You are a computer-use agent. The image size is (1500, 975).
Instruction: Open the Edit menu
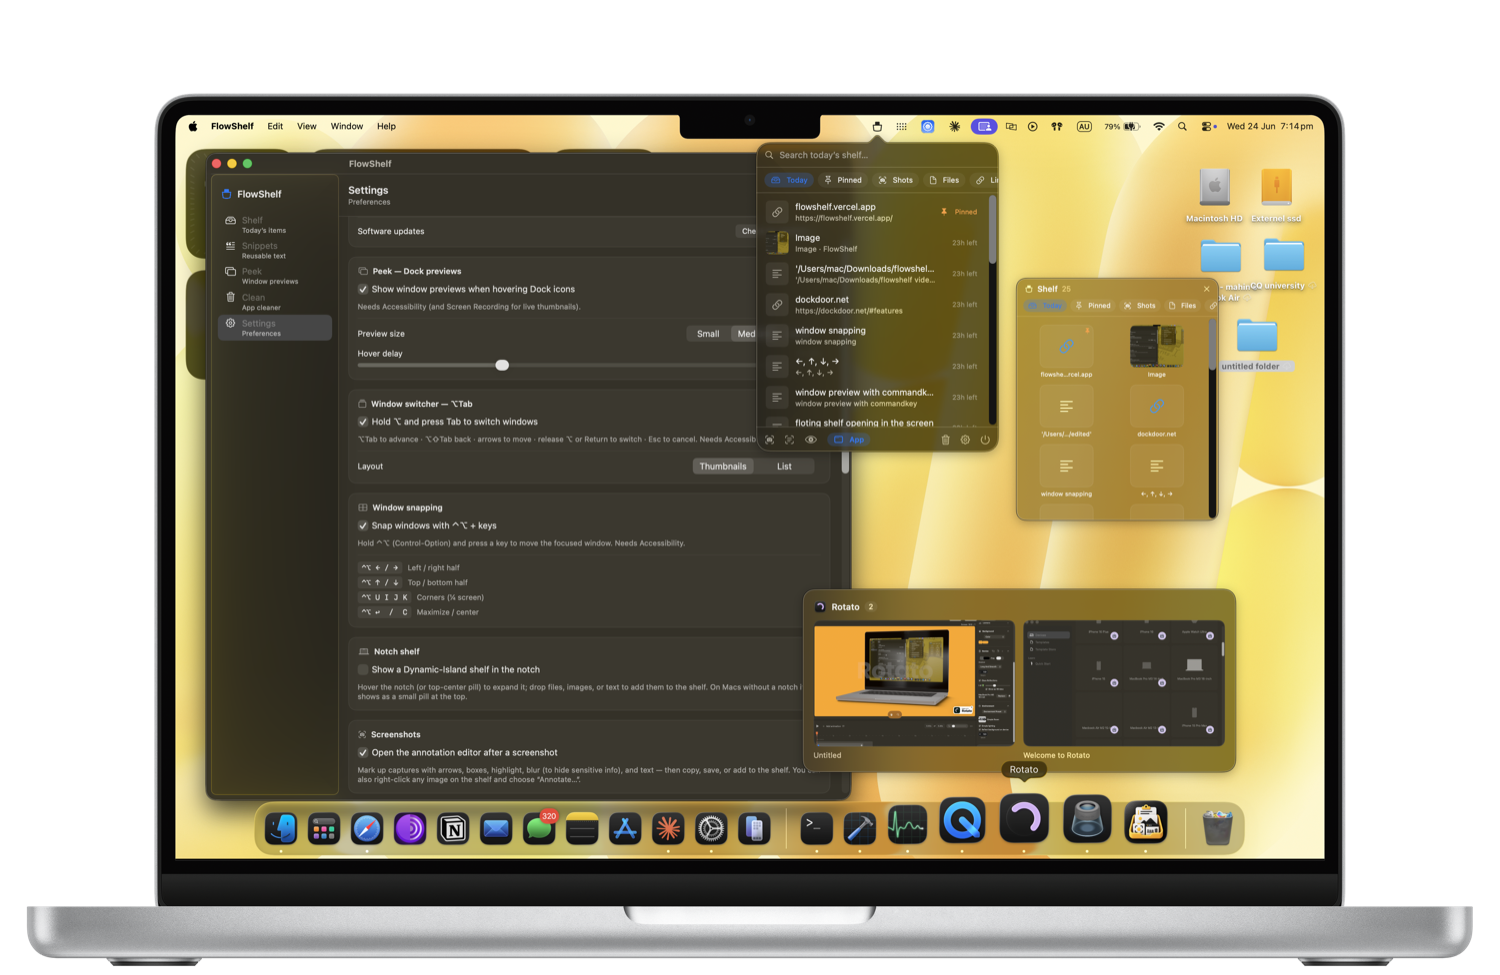coord(275,127)
